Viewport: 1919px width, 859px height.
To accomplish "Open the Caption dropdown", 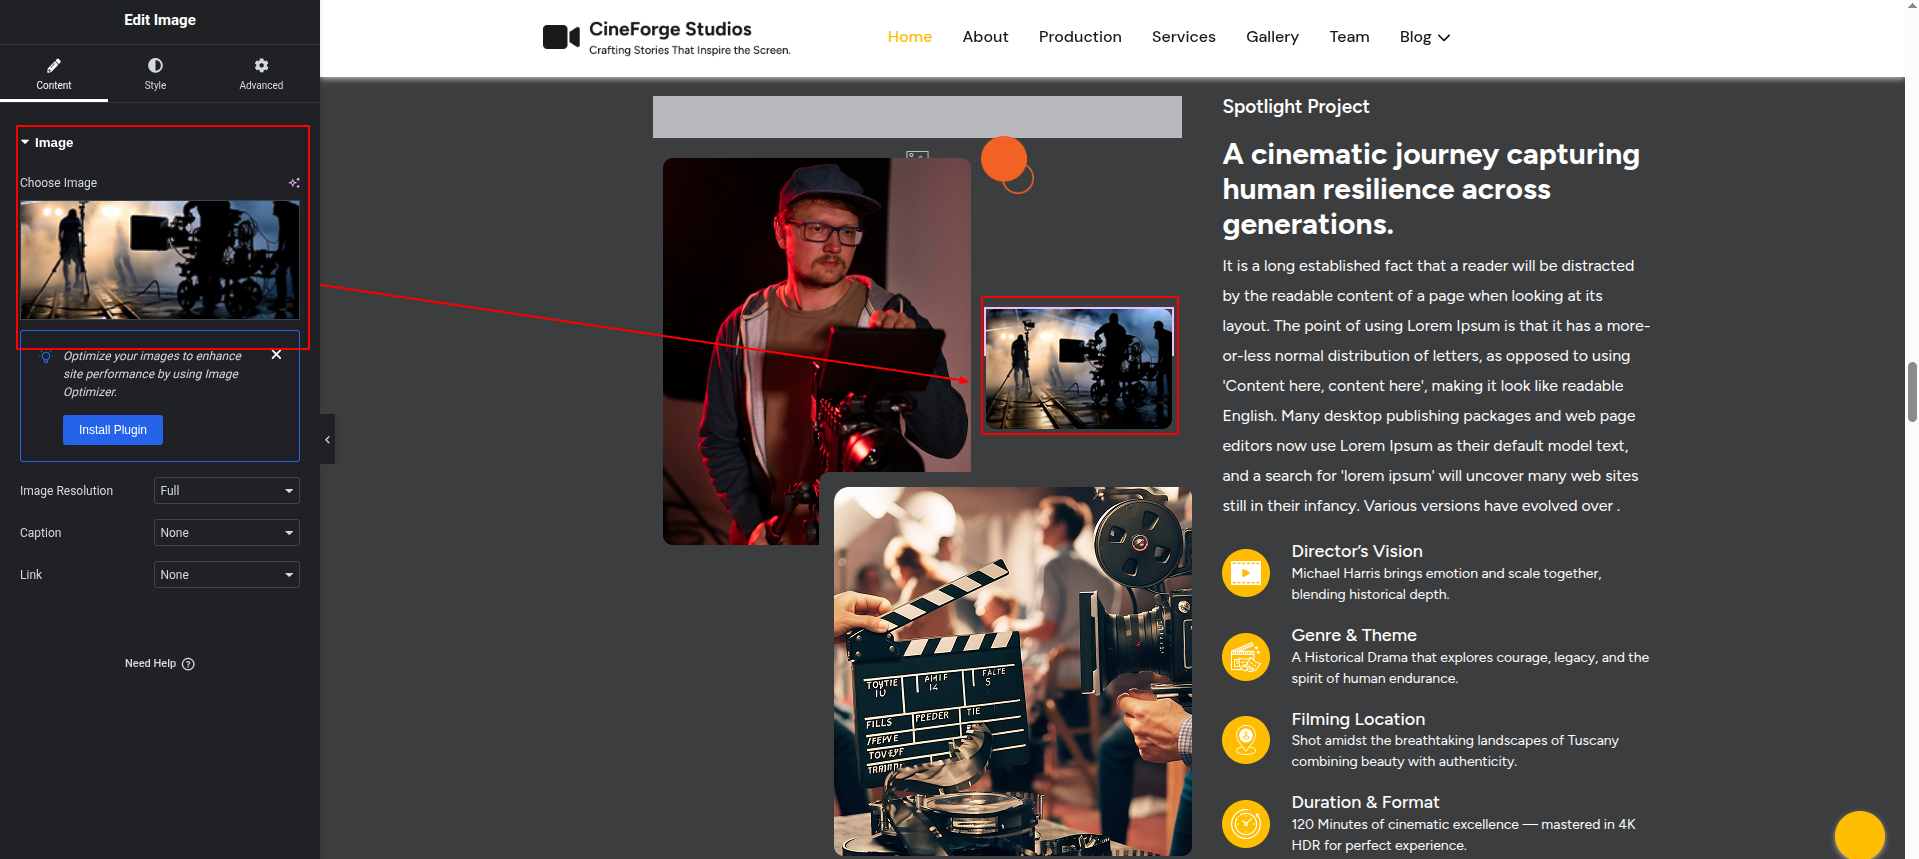I will pos(226,533).
